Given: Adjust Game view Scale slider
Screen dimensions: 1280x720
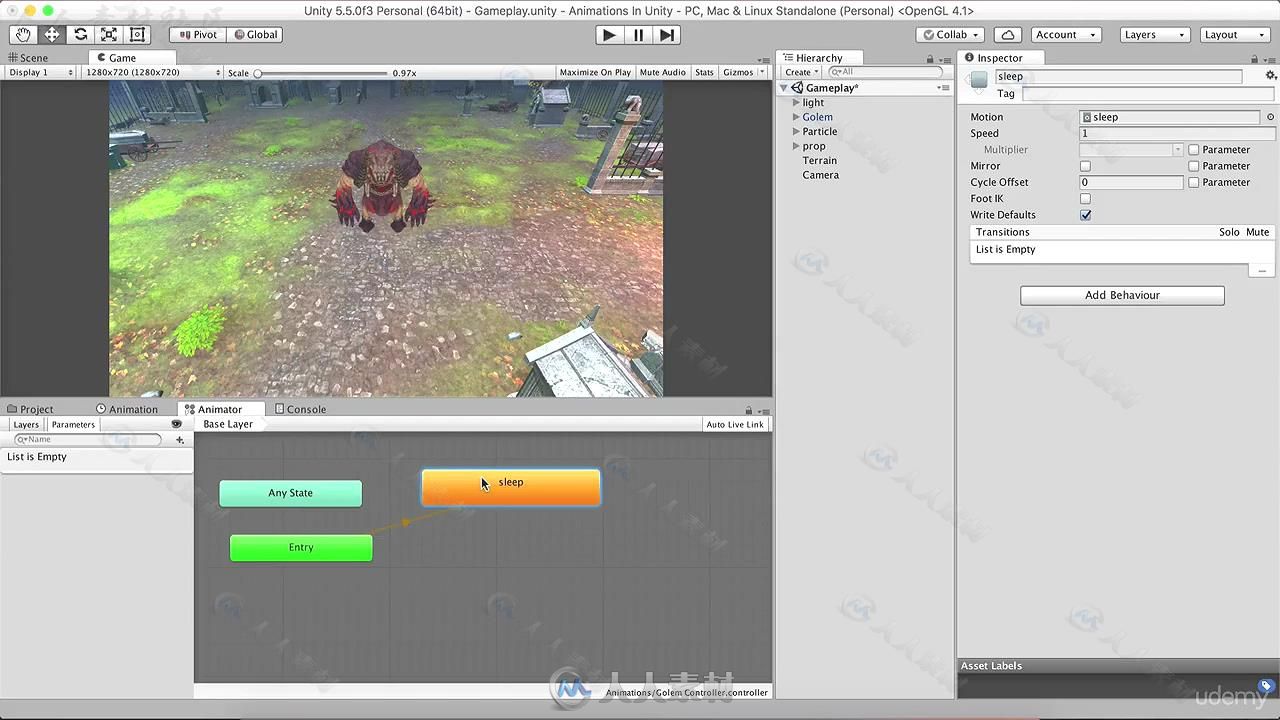Looking at the screenshot, I should 320,73.
